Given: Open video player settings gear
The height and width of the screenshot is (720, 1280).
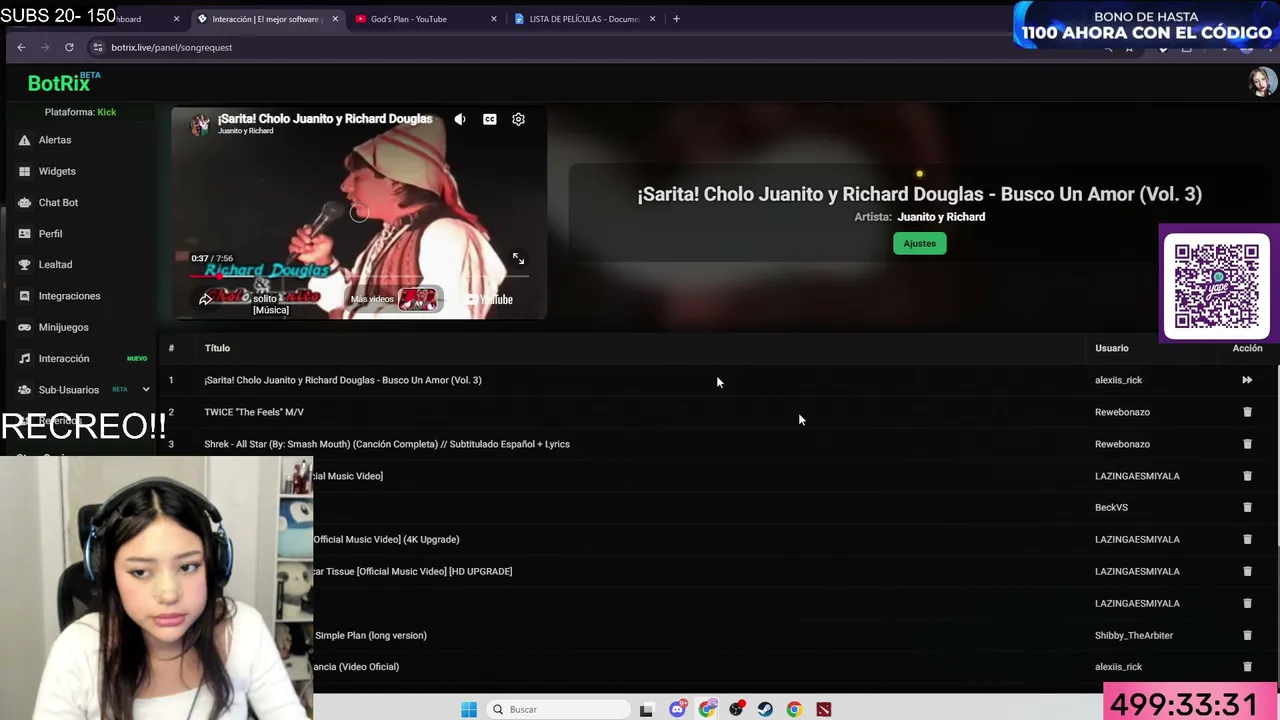Looking at the screenshot, I should 518,119.
